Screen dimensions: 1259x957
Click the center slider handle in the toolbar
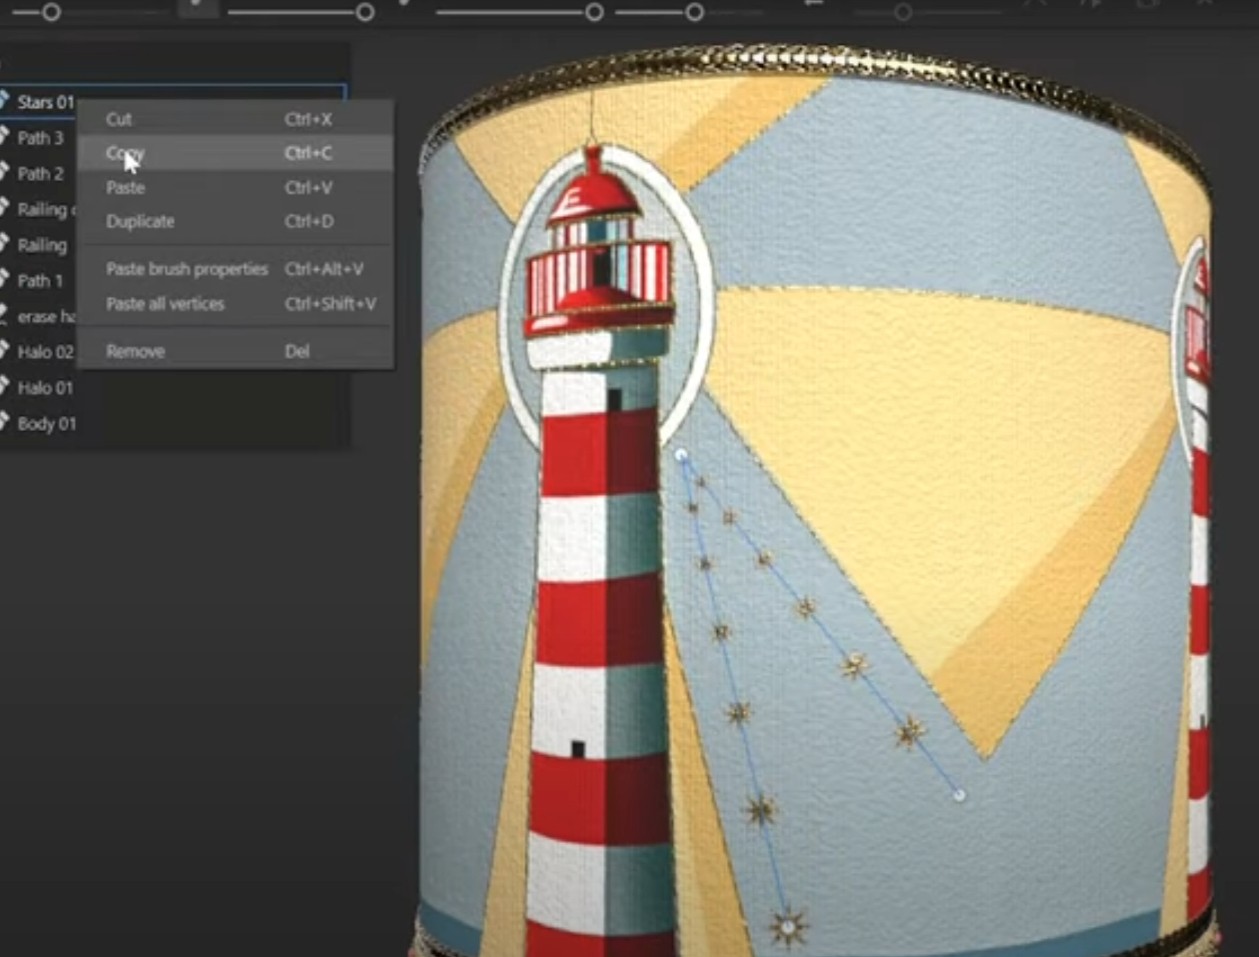point(595,12)
